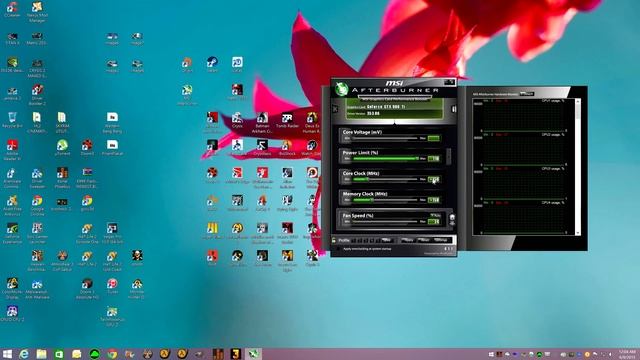Open the Afterburner Settings button

441,240
